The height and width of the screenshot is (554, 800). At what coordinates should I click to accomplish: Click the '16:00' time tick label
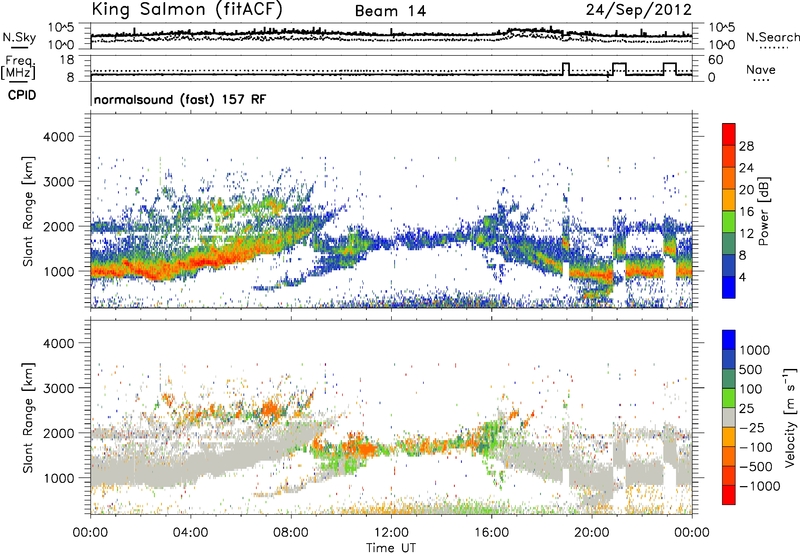tap(491, 533)
